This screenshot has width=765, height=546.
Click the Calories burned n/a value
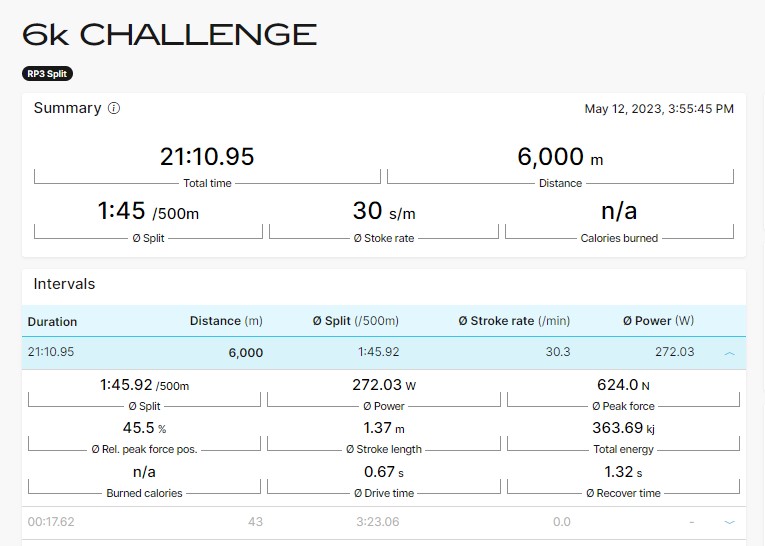619,211
